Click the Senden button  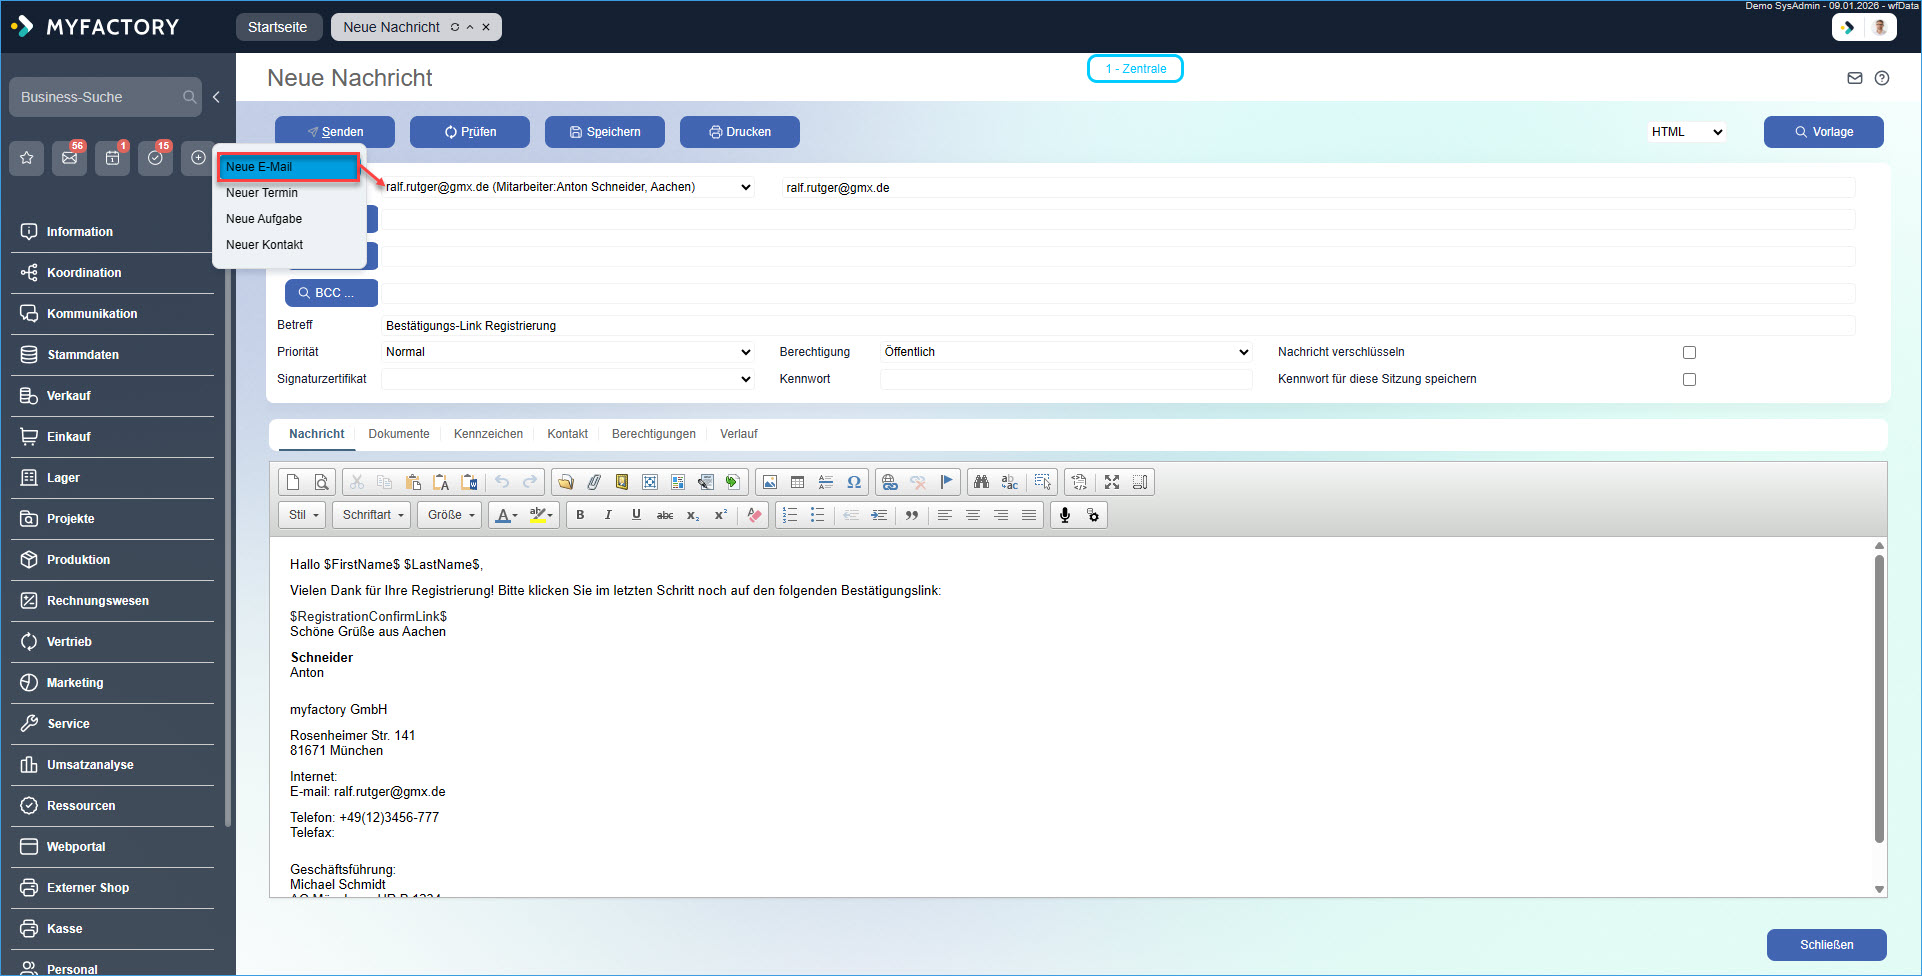335,131
